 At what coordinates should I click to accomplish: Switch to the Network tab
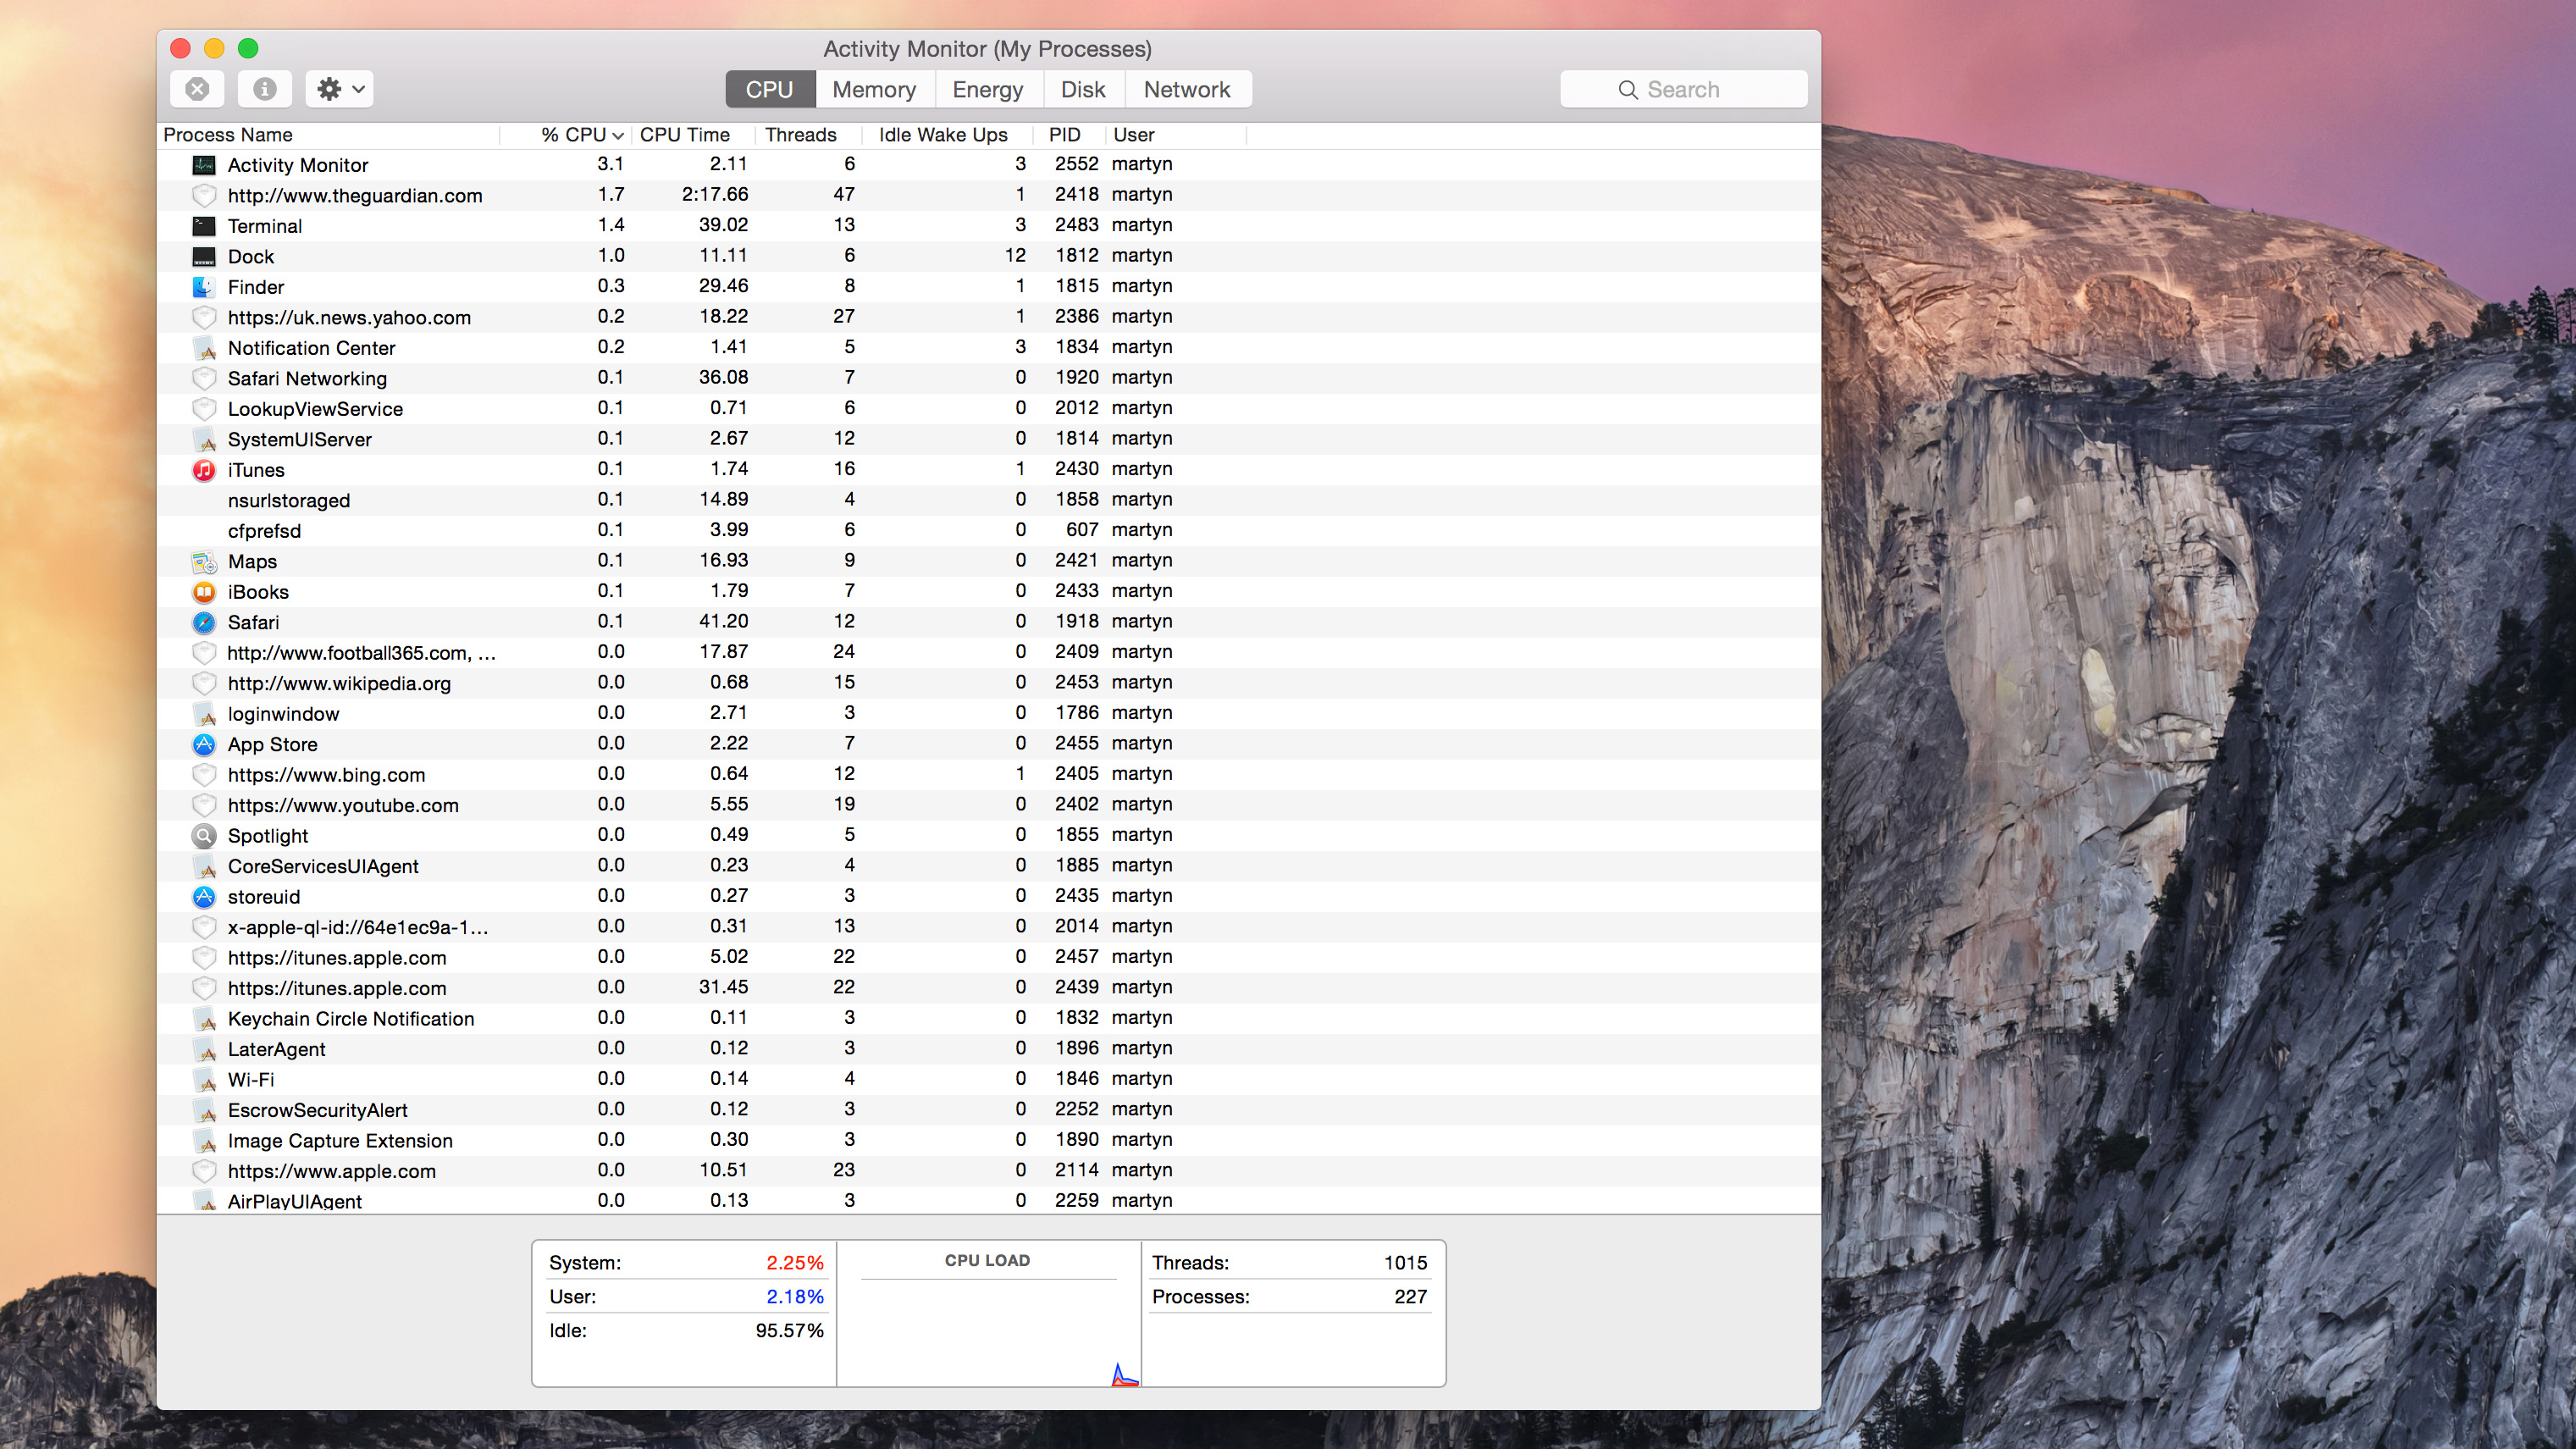click(1188, 89)
